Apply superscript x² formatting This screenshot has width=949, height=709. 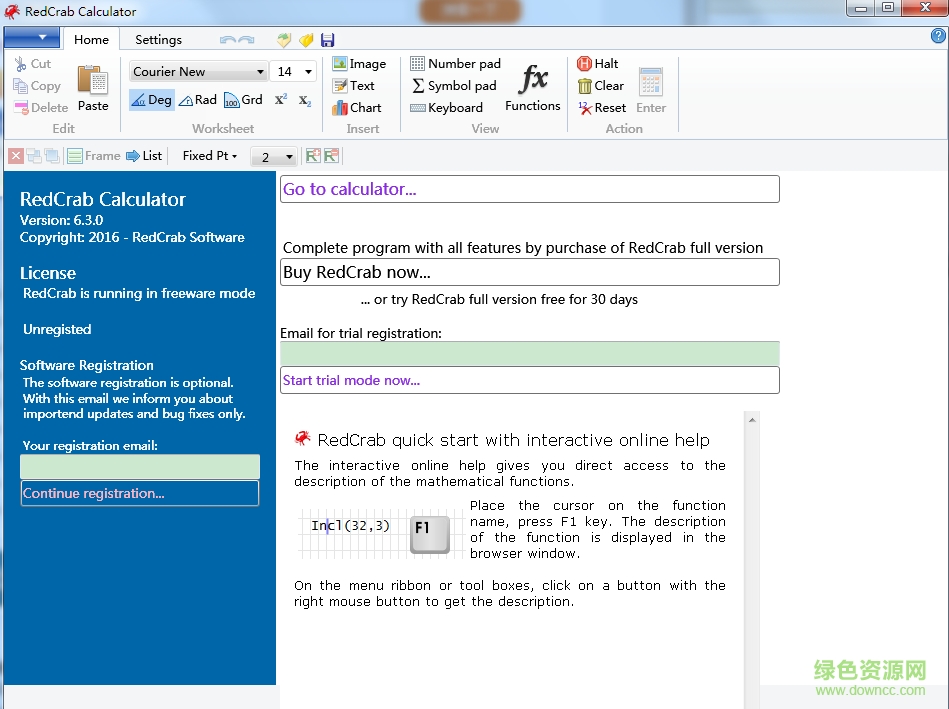point(281,100)
